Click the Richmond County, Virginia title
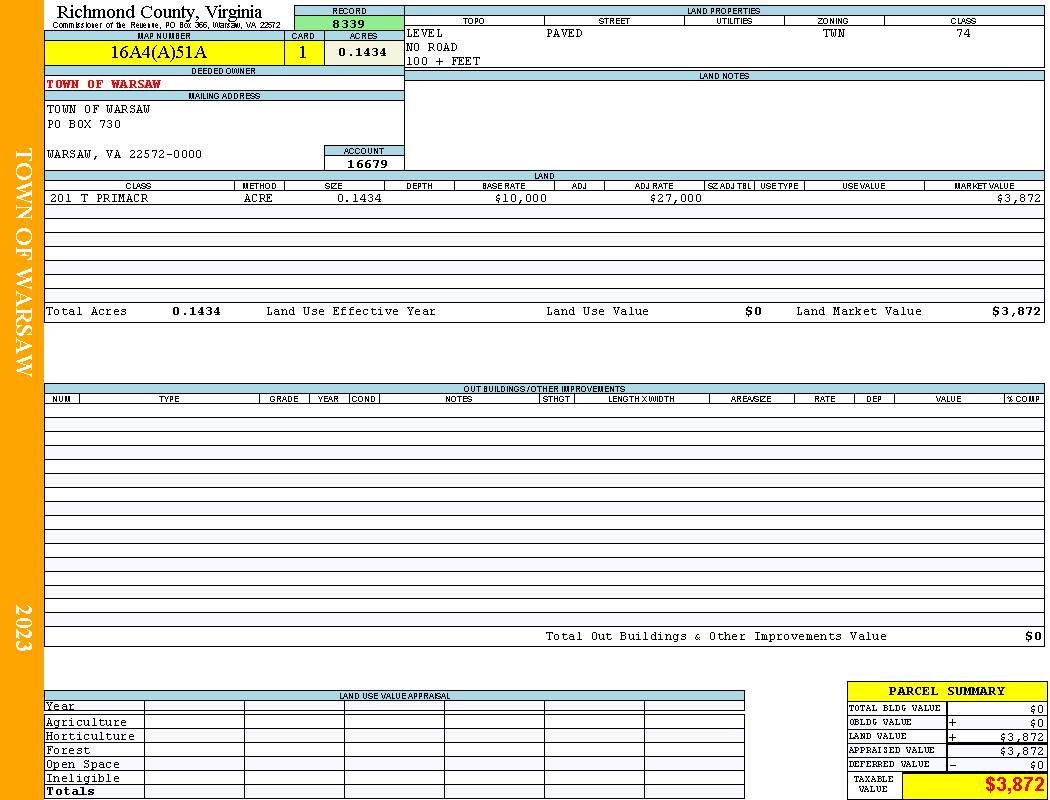Image resolution: width=1050 pixels, height=800 pixels. pyautogui.click(x=159, y=12)
